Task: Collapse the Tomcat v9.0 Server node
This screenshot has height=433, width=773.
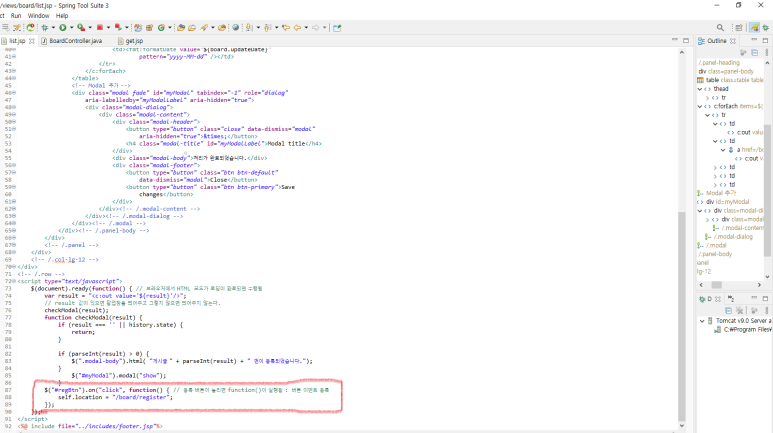Action: coord(702,321)
